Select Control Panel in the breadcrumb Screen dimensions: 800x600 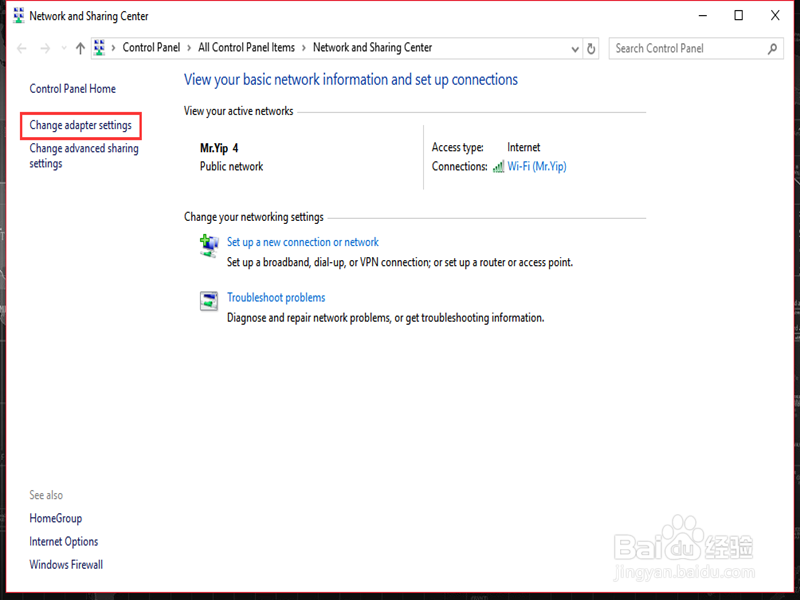[151, 47]
